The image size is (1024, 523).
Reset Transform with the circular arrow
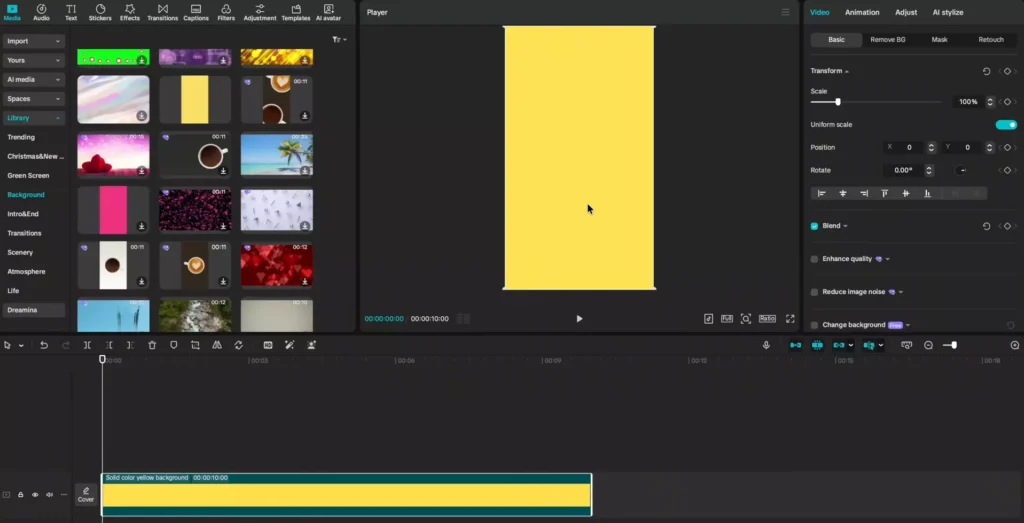click(x=986, y=71)
